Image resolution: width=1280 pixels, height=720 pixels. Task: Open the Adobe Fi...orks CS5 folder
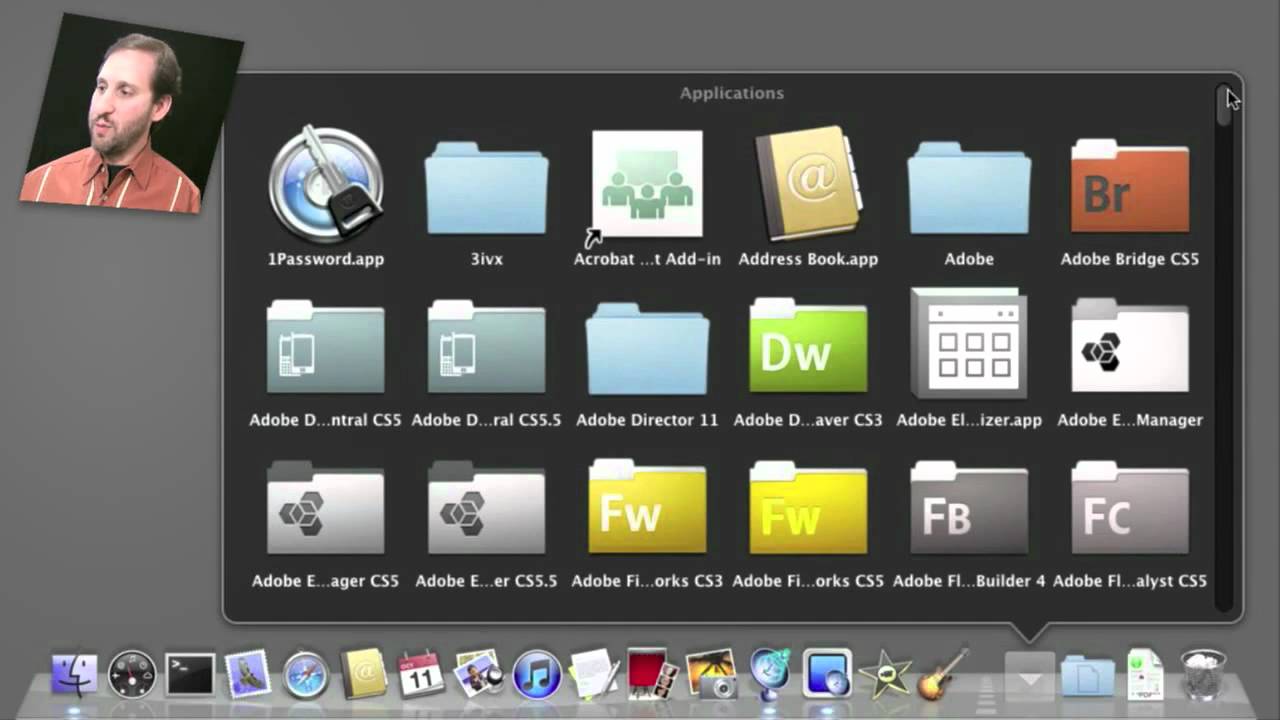(808, 508)
